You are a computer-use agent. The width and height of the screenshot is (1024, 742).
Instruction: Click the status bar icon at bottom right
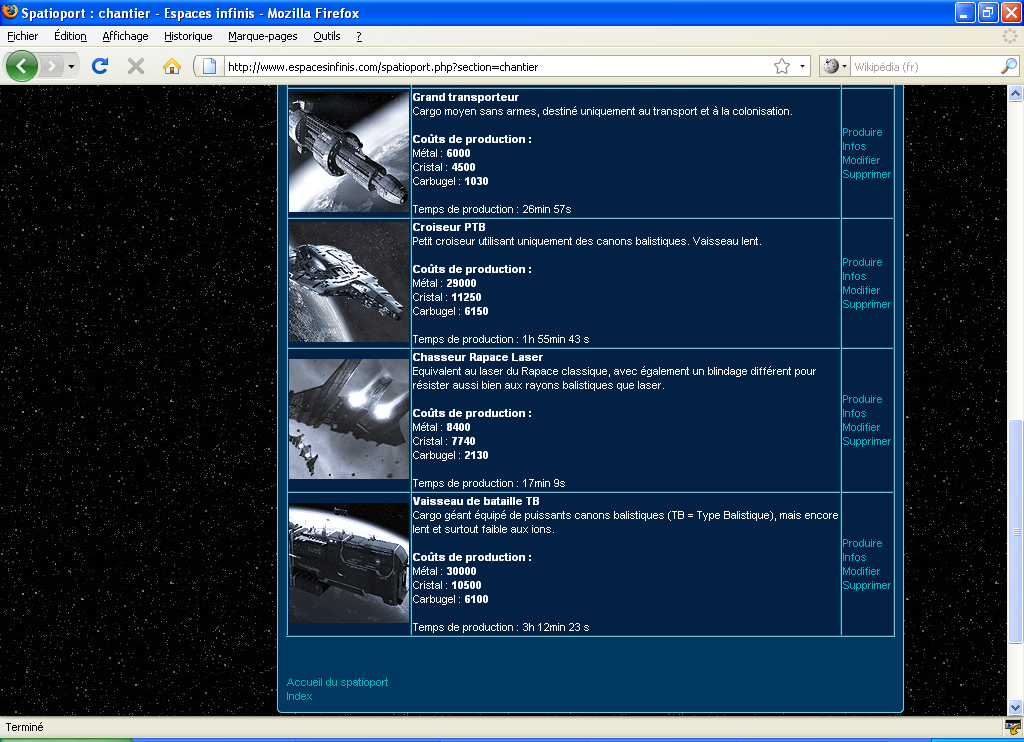click(1013, 727)
